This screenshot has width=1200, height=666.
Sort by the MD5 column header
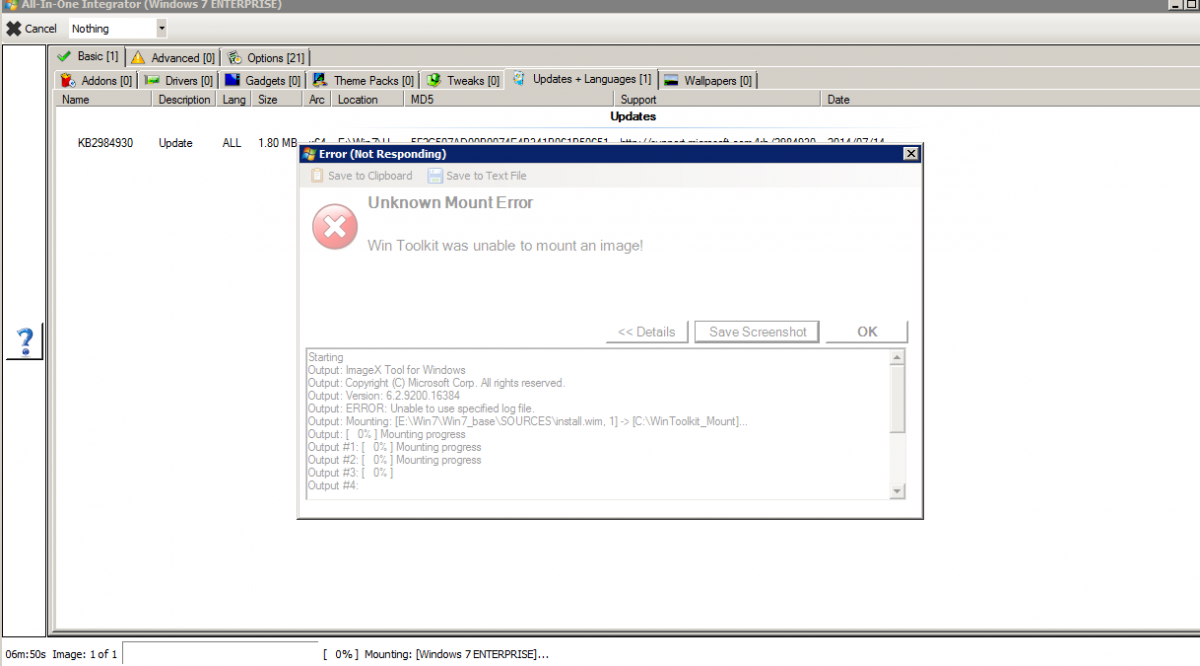pos(510,99)
